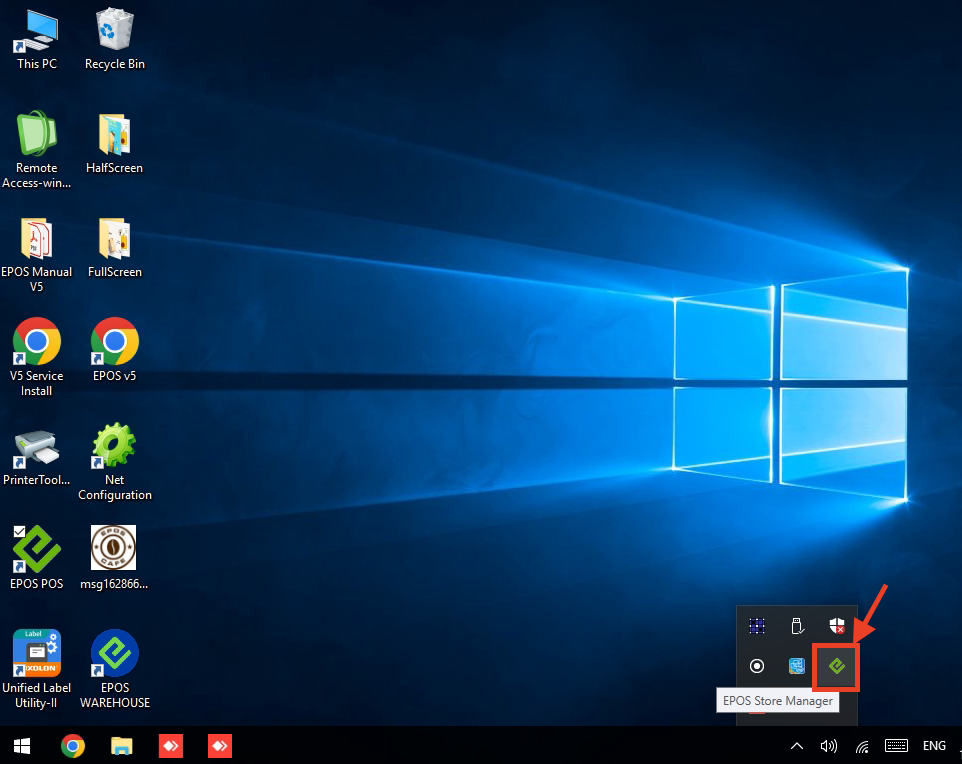Image resolution: width=962 pixels, height=764 pixels.
Task: Select the EPOS Manual V5 folder
Action: pos(36,255)
